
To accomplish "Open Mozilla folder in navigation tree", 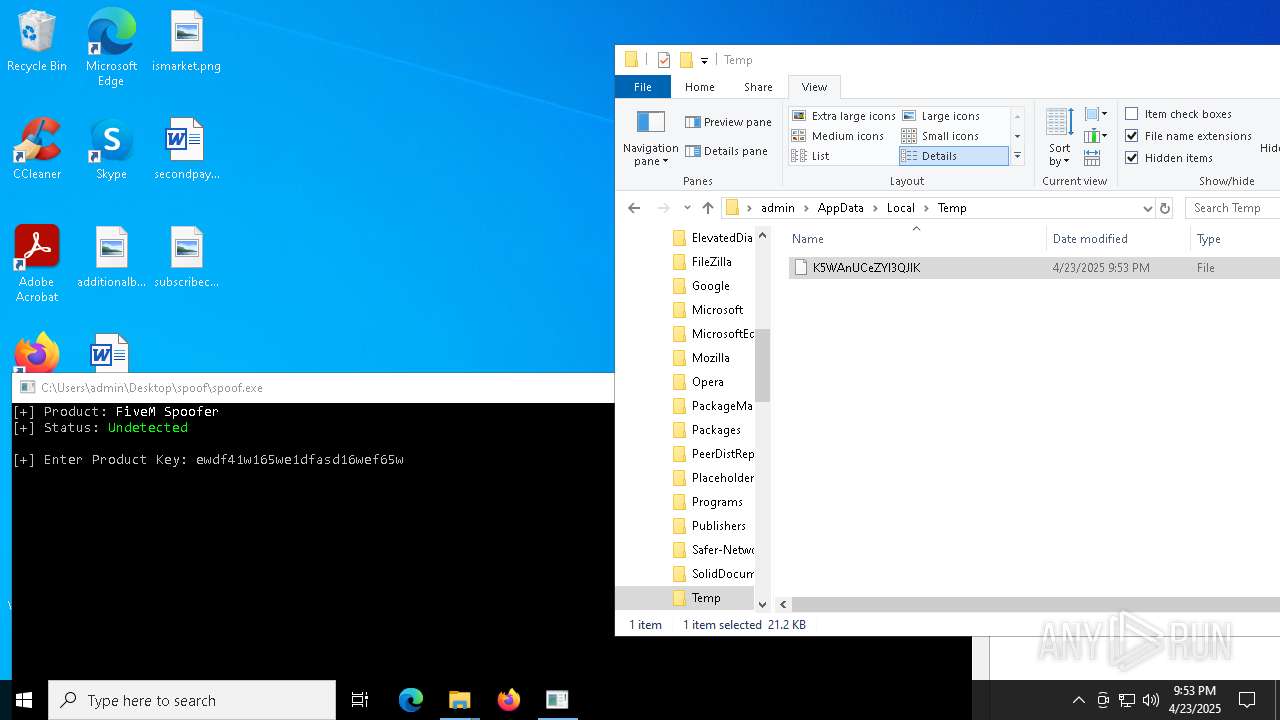I will click(x=710, y=358).
